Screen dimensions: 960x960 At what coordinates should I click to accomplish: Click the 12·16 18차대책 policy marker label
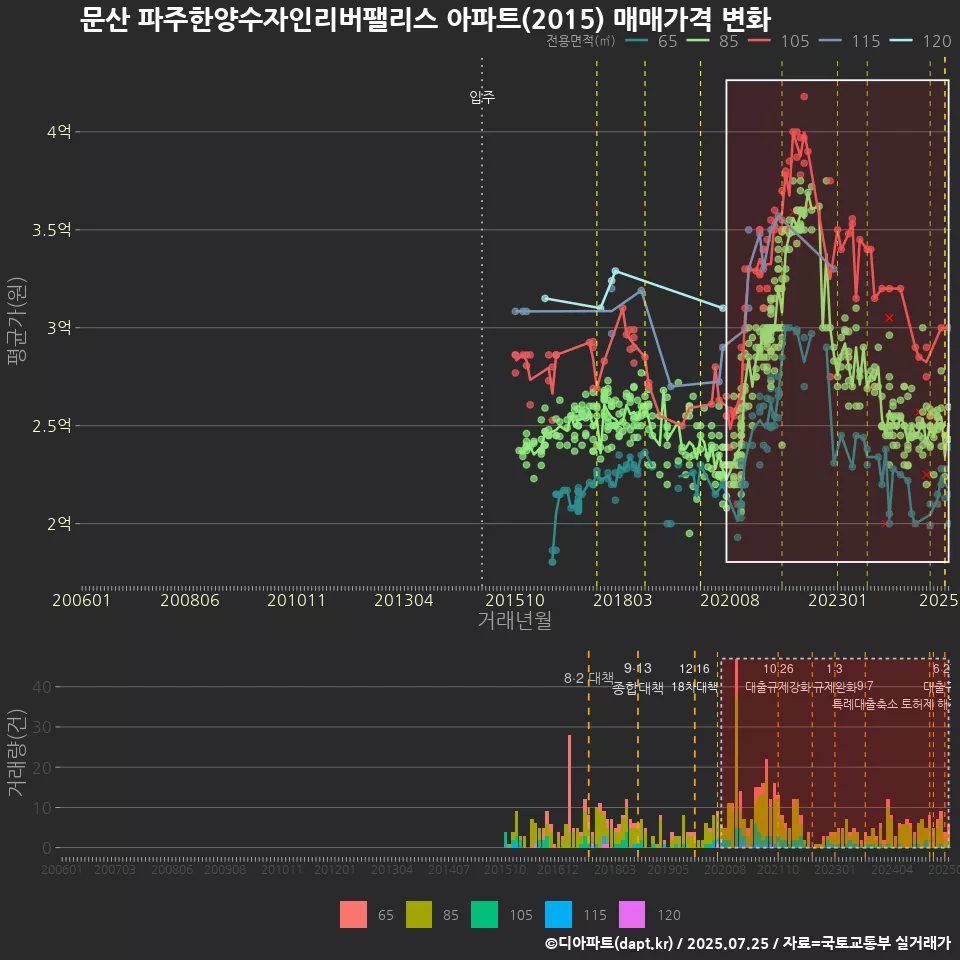coord(694,678)
